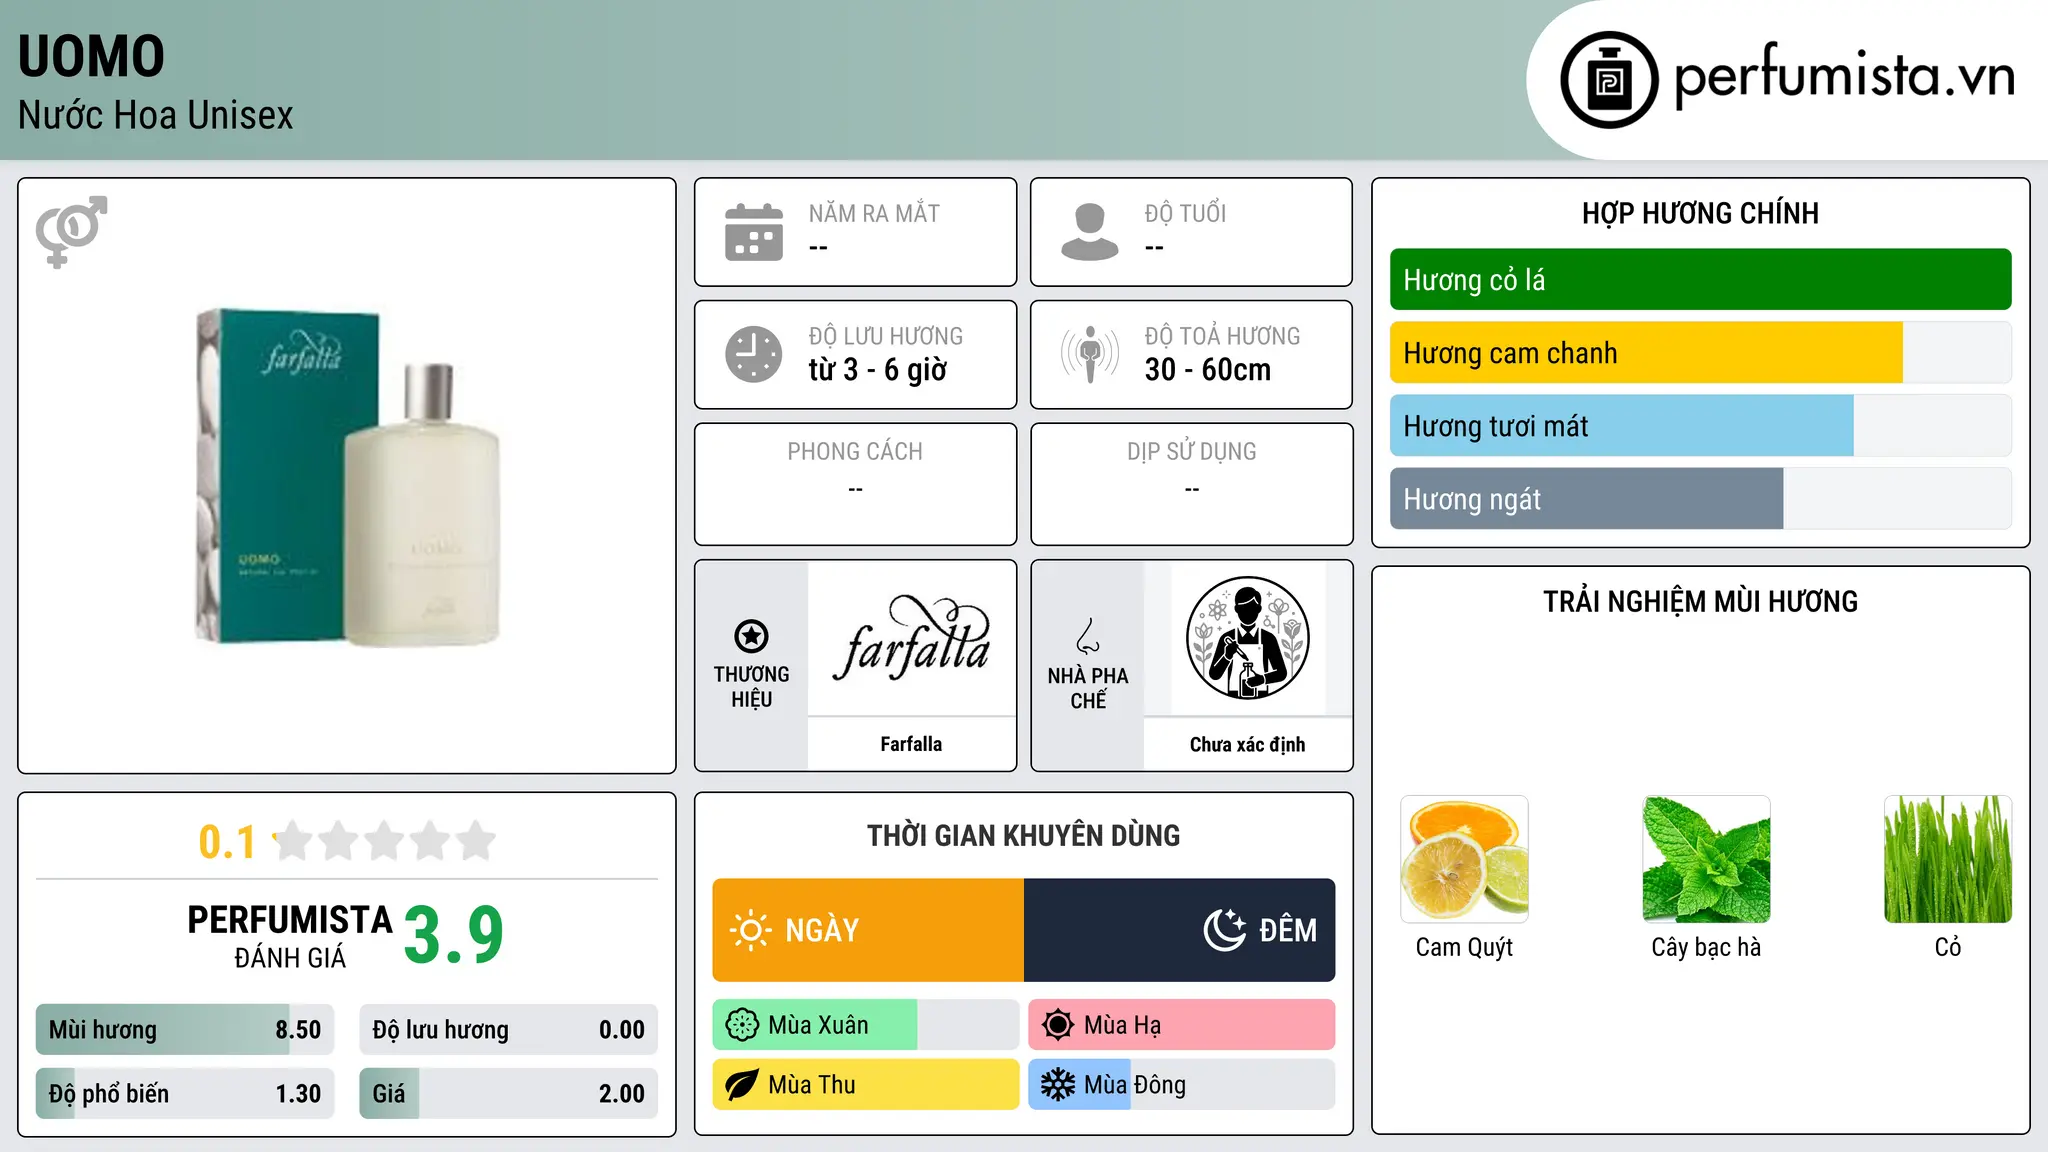Click the perfumista.vn bottle logo icon

(1609, 80)
